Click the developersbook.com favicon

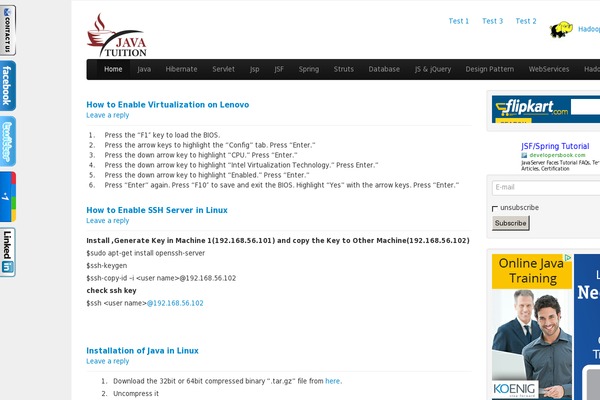tap(524, 155)
